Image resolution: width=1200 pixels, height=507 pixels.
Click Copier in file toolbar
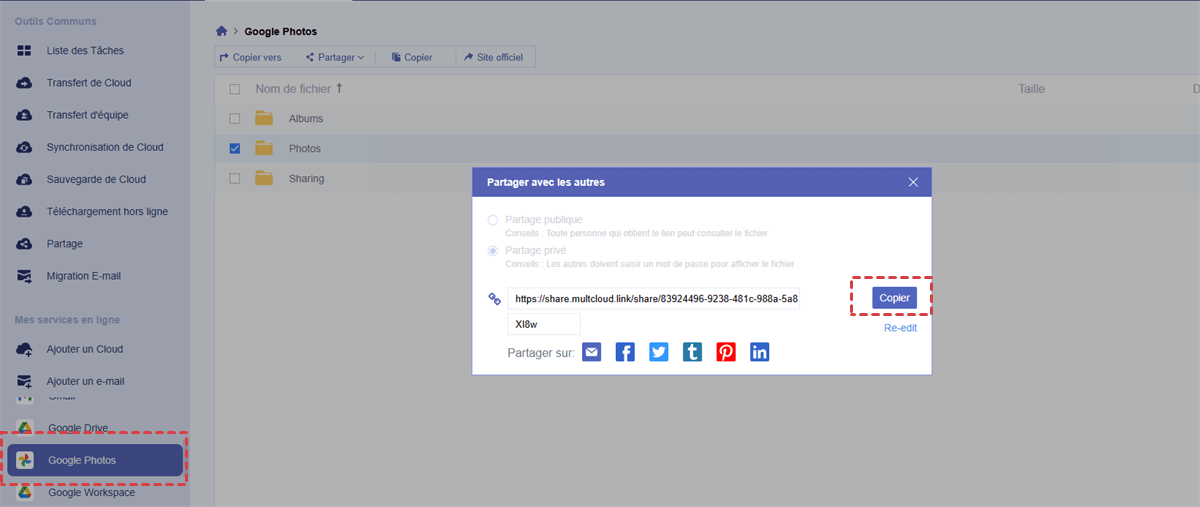tap(412, 58)
